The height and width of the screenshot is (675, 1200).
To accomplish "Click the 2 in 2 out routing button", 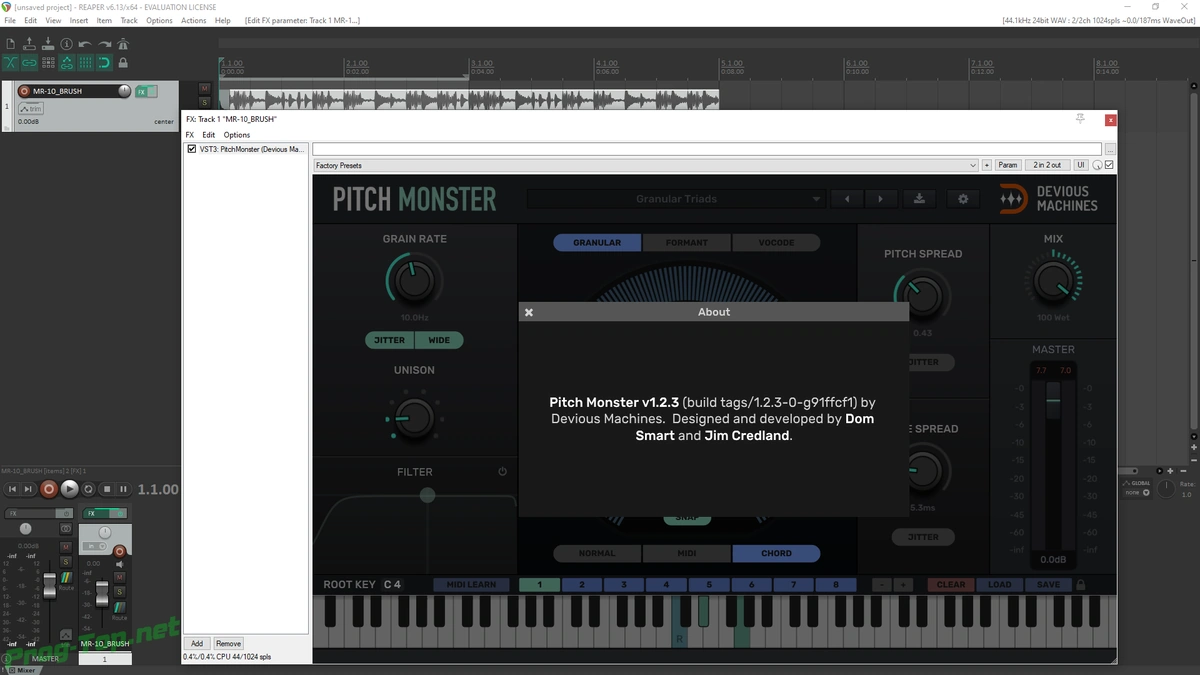I will (1048, 165).
